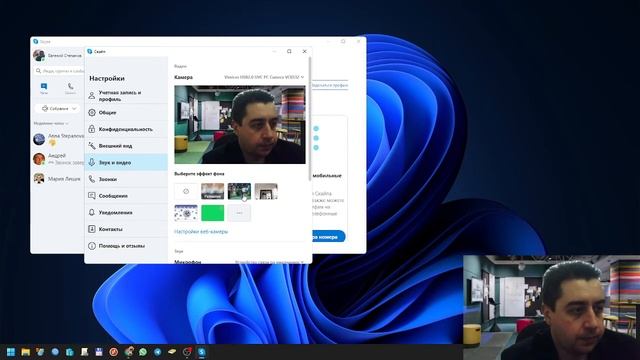The height and width of the screenshot is (360, 640).
Task: Click the speech-bubble icon beside "Сообщения"
Action: [x=92, y=196]
